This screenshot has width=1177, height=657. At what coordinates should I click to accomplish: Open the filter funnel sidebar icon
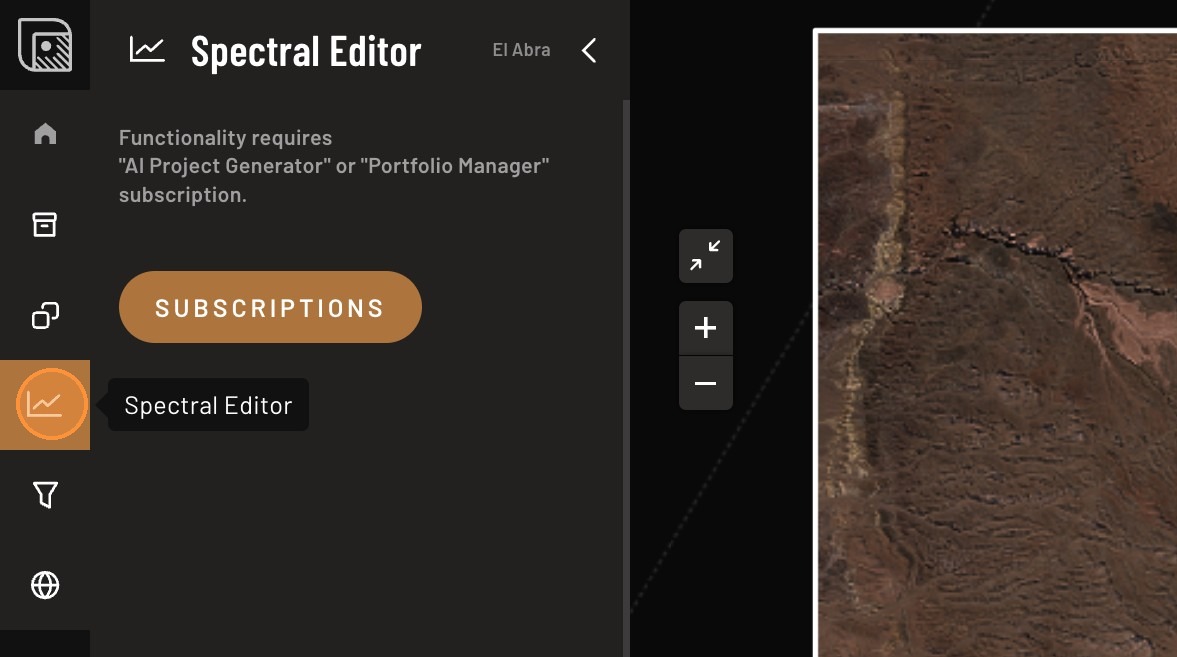point(45,495)
